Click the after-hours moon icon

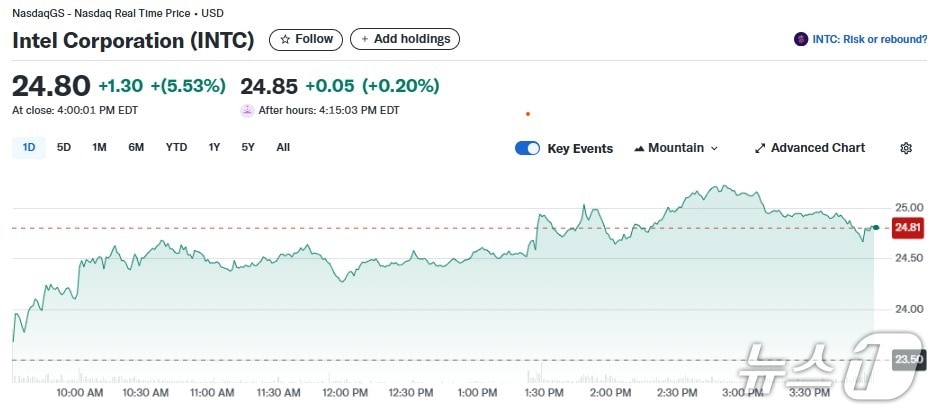point(247,110)
